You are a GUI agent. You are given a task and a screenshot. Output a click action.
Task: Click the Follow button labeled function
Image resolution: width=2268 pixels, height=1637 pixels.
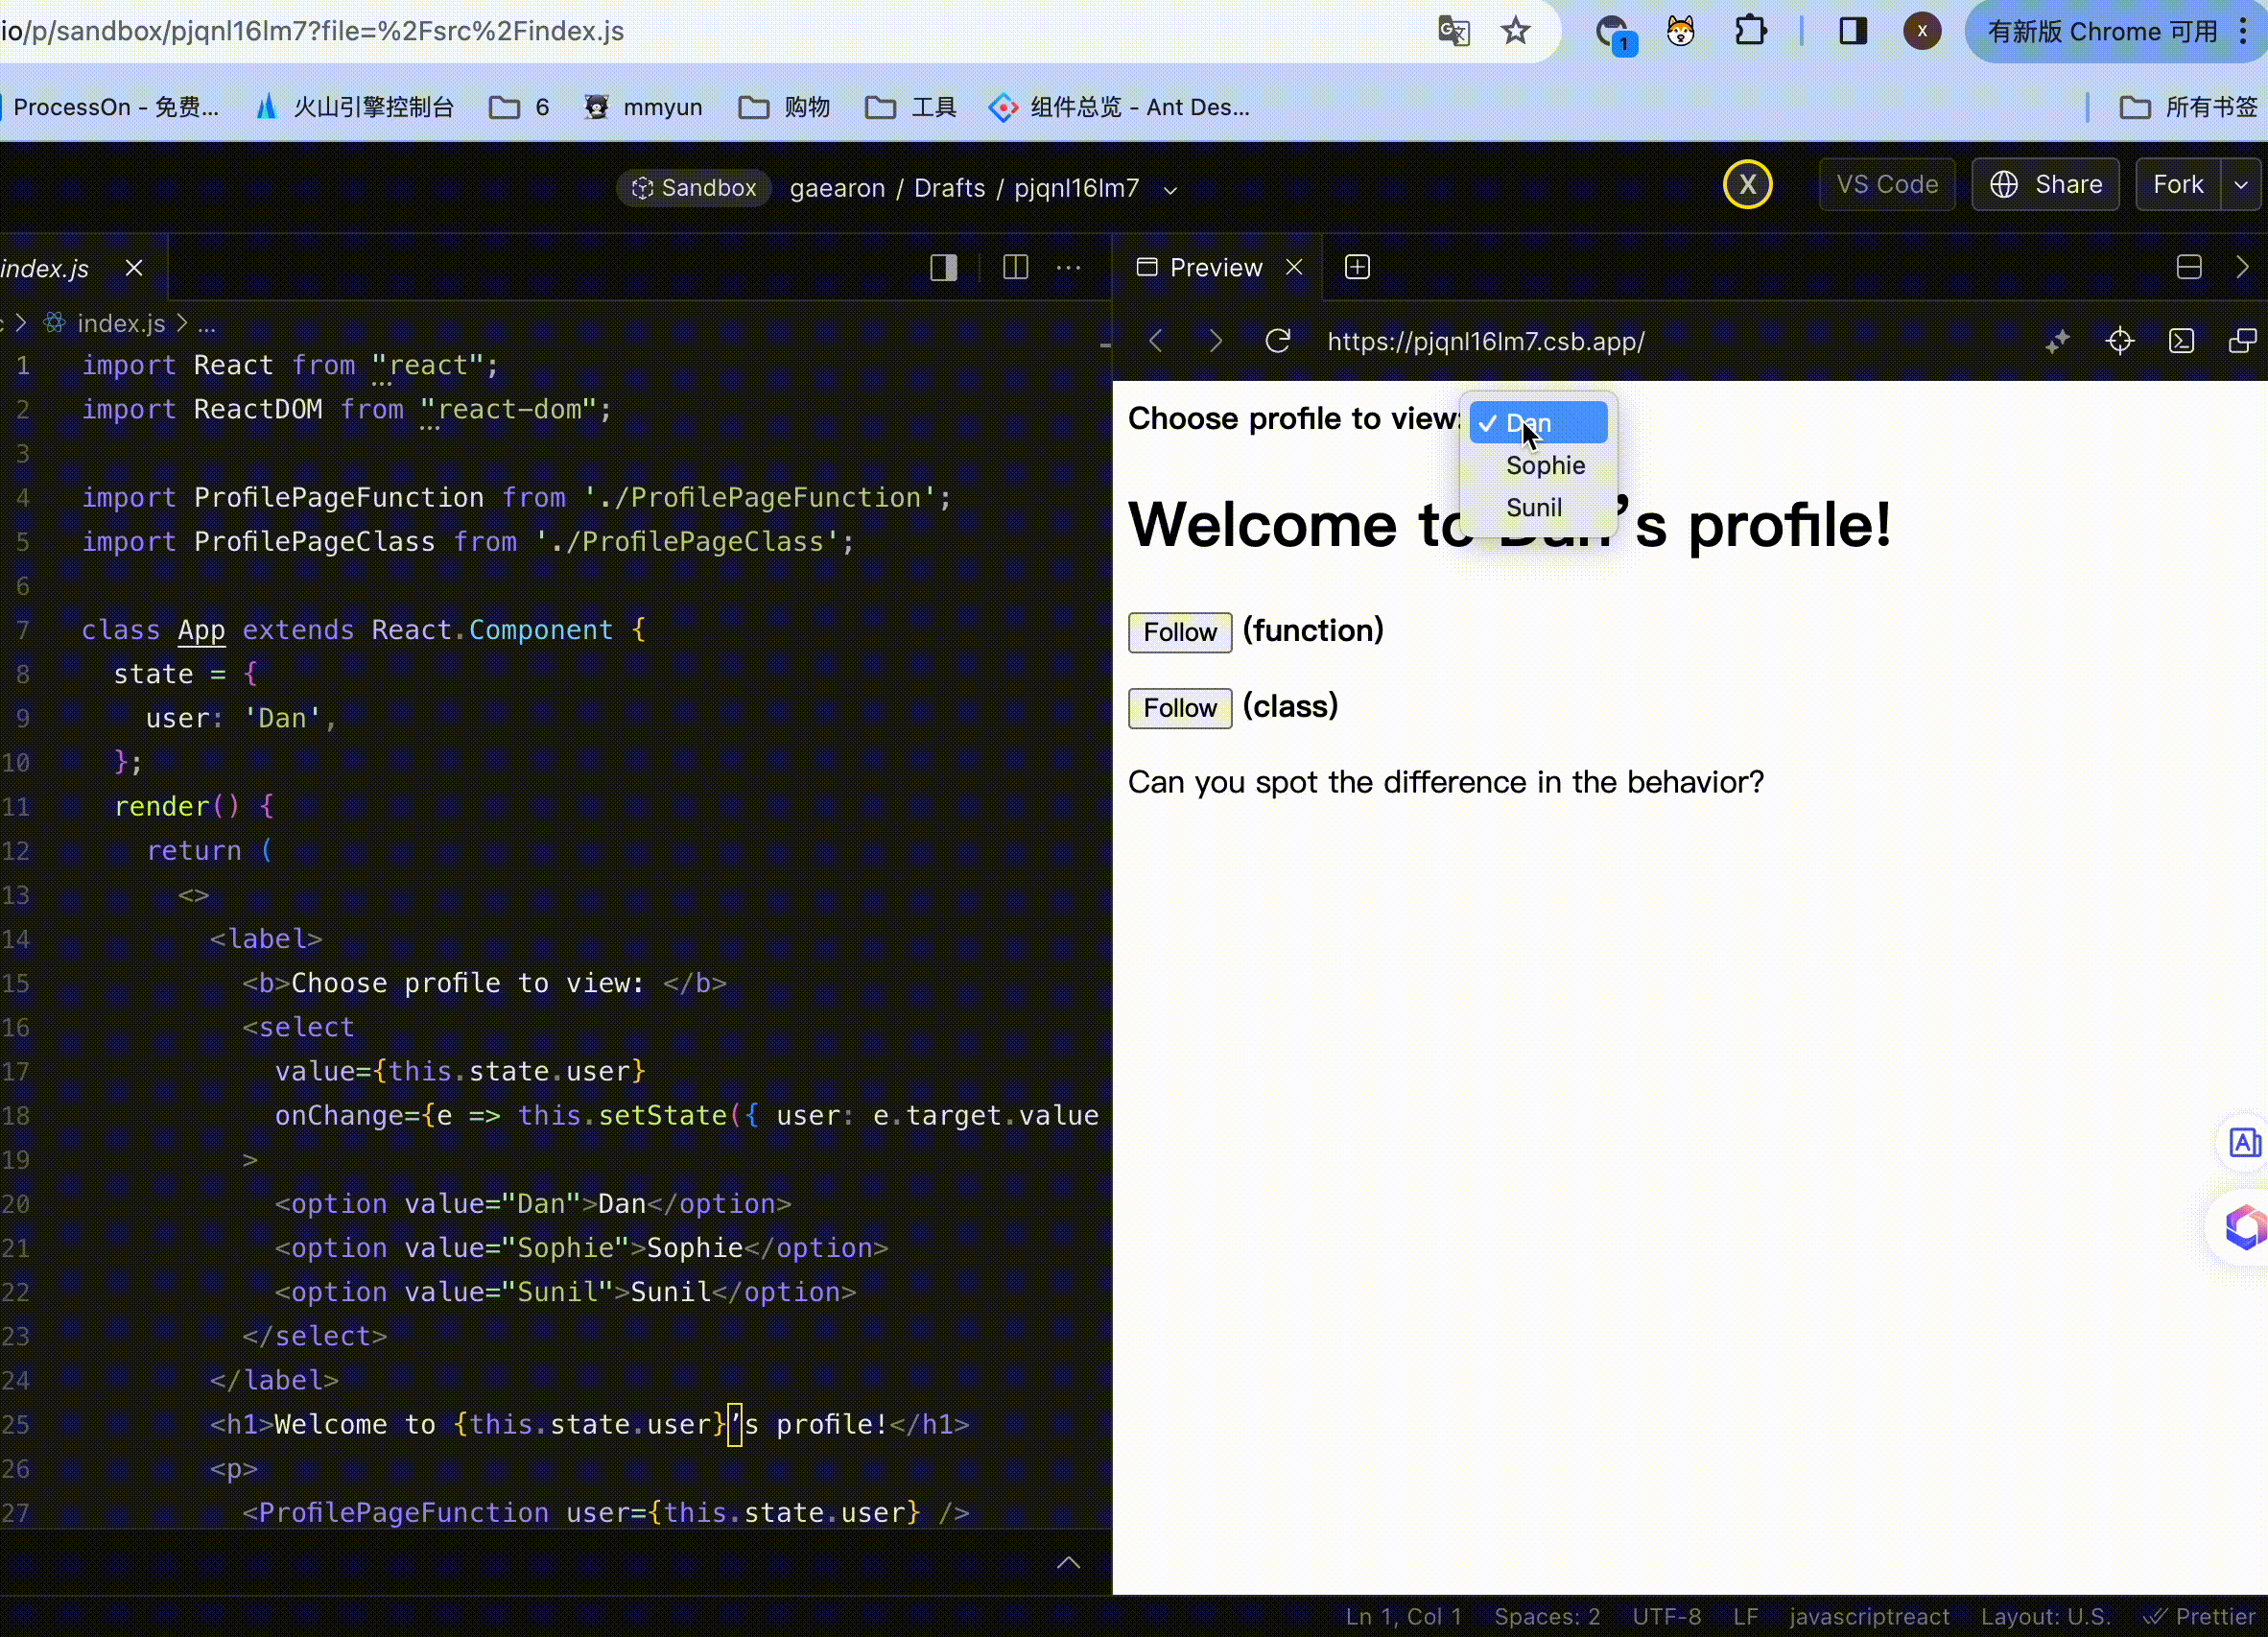(x=1179, y=632)
